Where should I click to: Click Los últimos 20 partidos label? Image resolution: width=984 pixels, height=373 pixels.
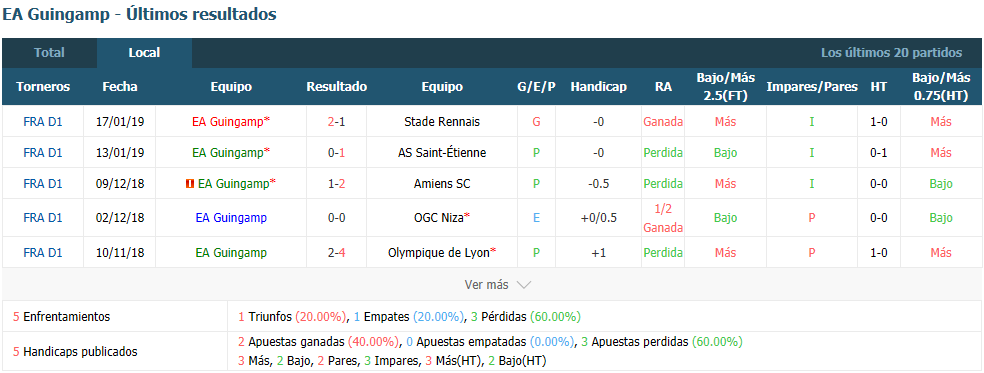coord(891,53)
